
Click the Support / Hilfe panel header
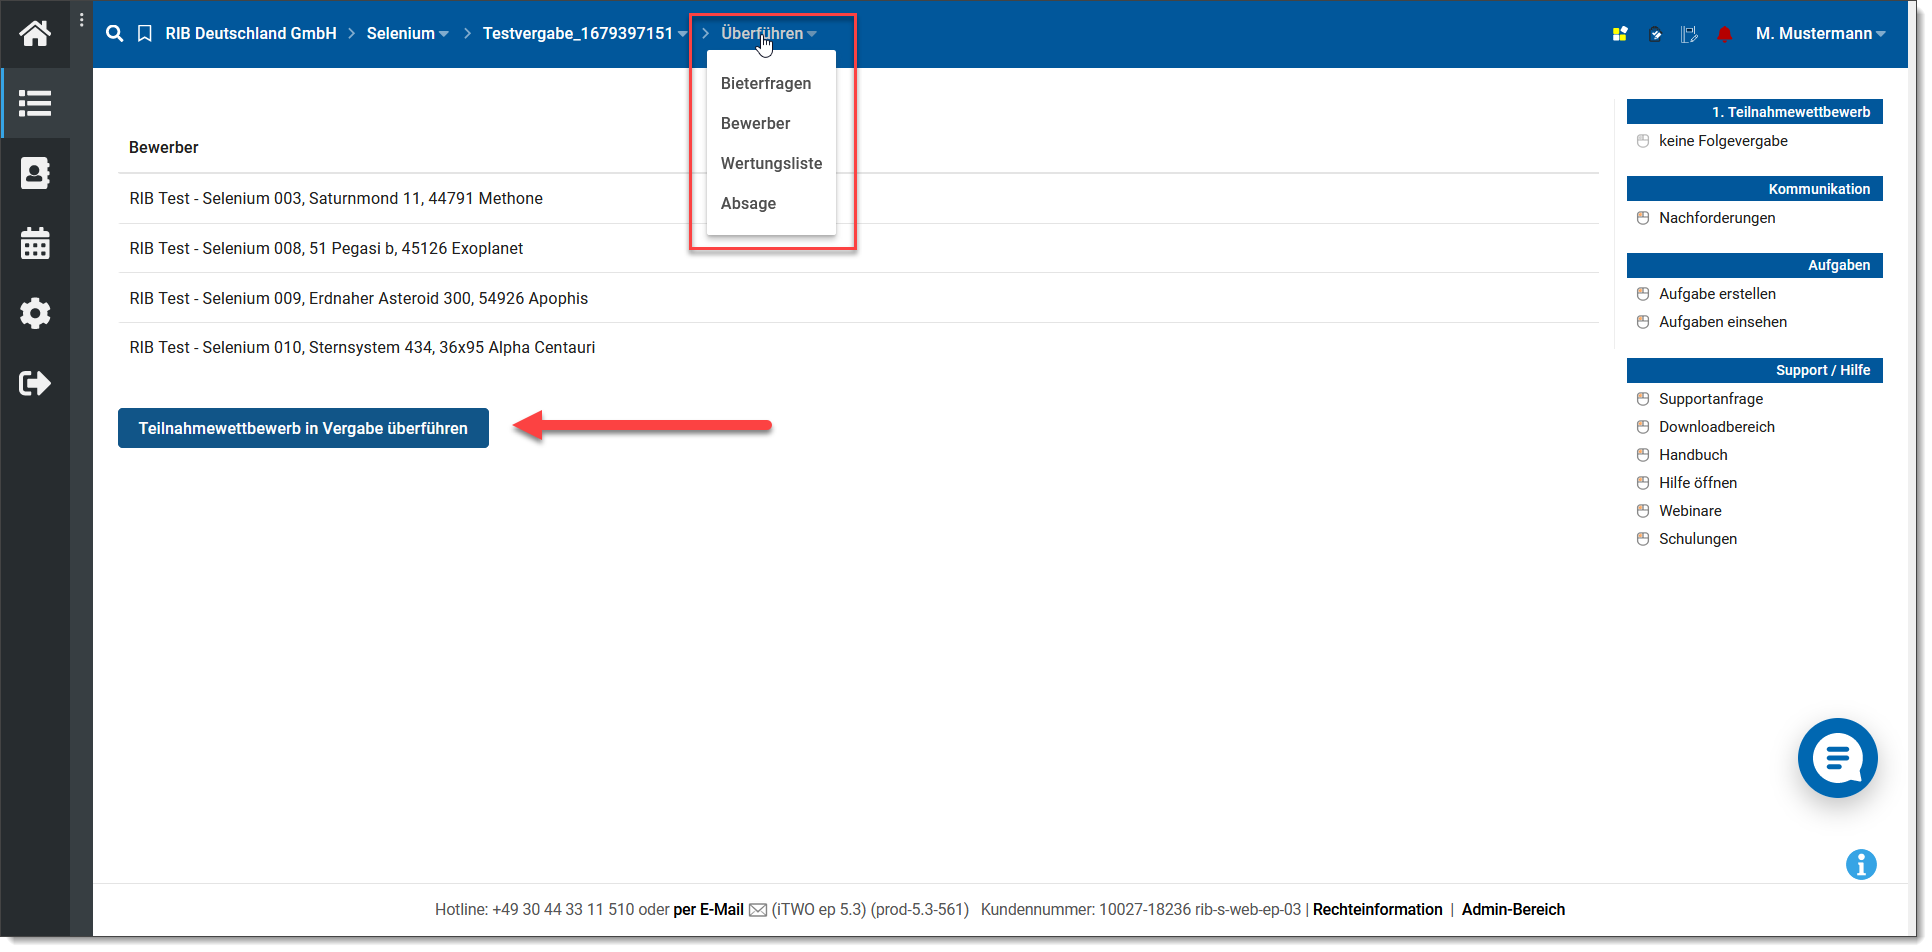(1754, 370)
